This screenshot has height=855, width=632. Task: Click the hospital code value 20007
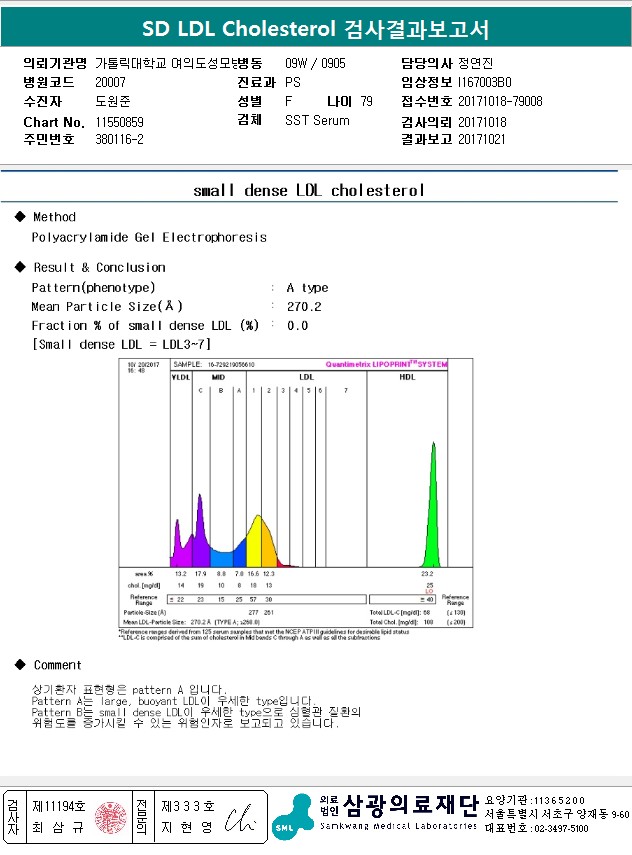pyautogui.click(x=110, y=82)
